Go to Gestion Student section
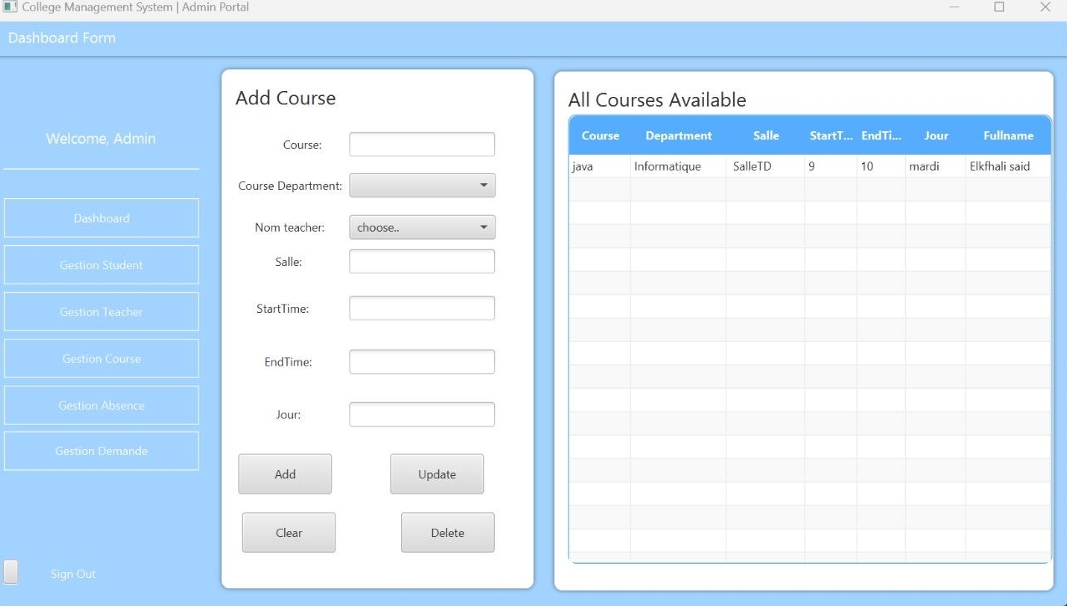The image size is (1067, 608). click(x=101, y=265)
